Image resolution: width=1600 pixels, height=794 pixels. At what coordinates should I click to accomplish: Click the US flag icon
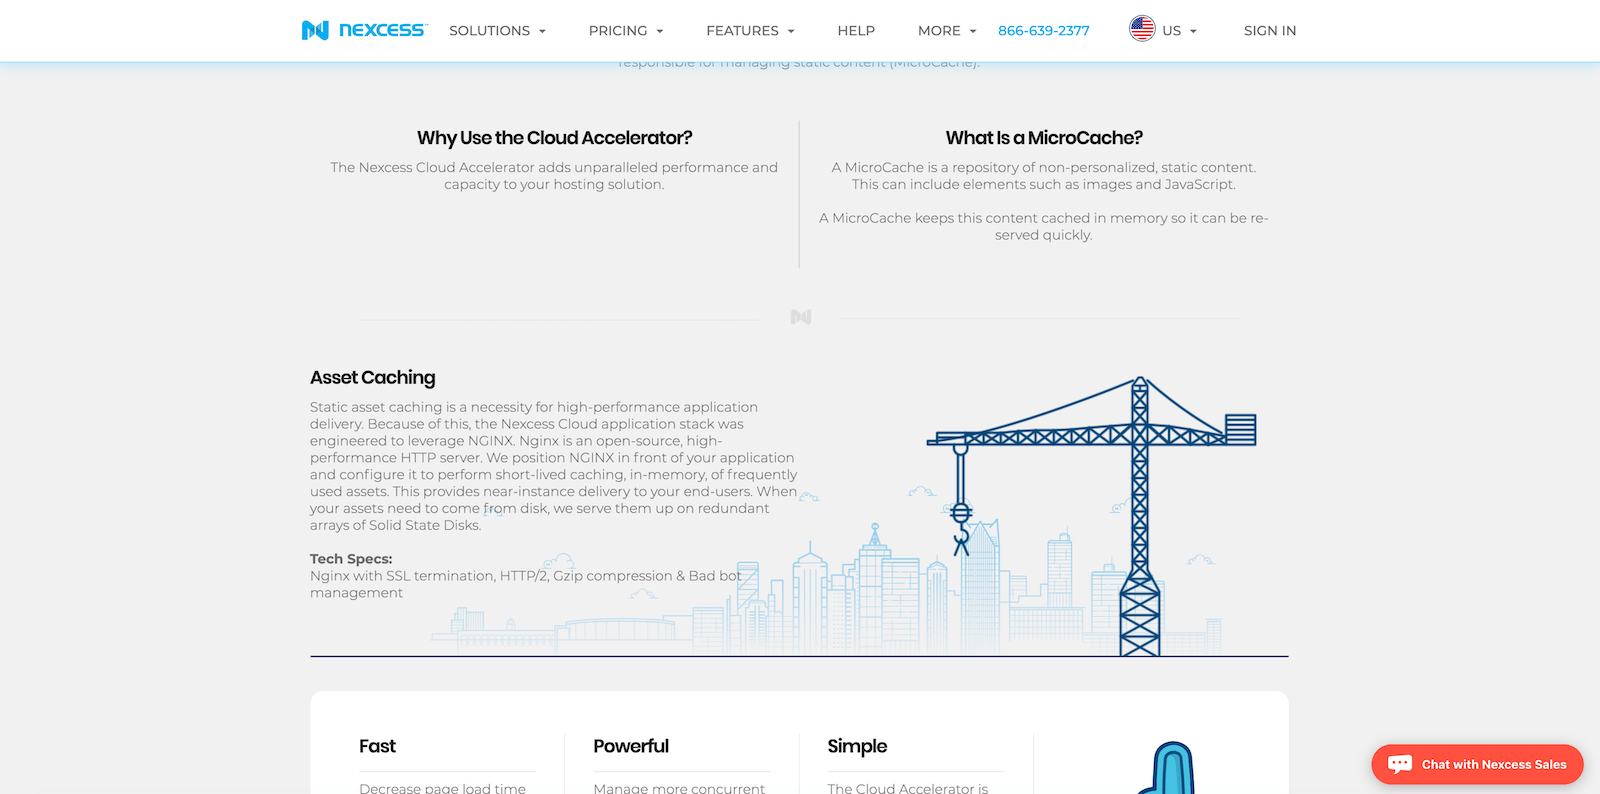1142,29
